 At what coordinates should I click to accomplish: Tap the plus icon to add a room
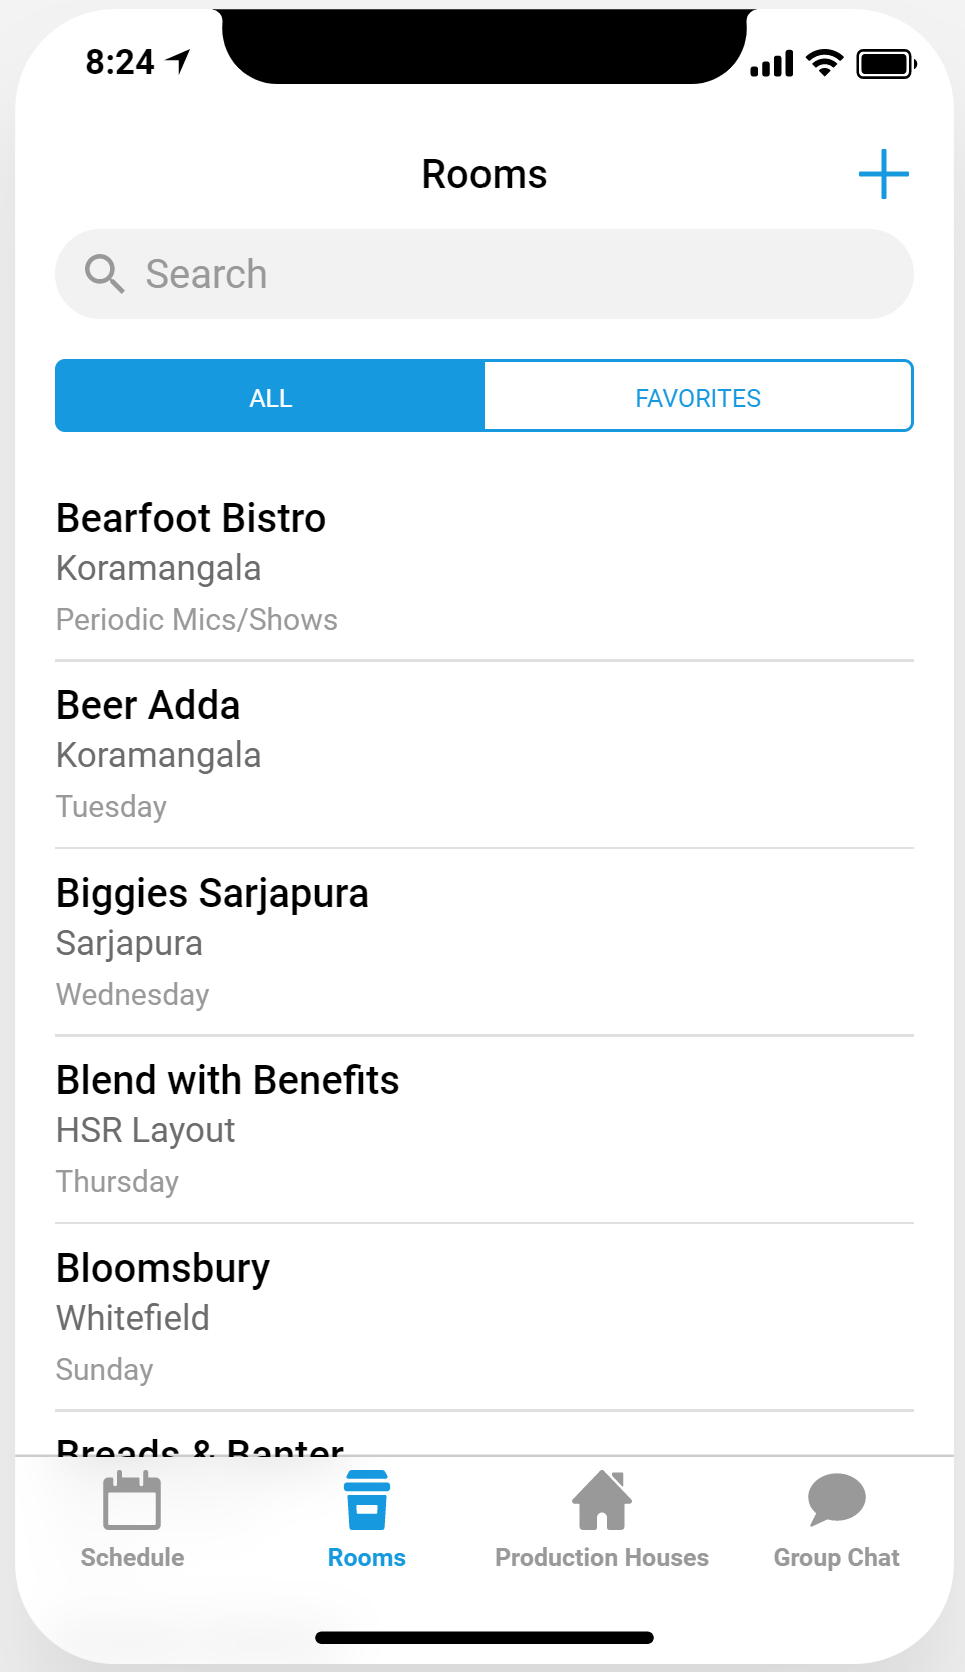(x=883, y=175)
